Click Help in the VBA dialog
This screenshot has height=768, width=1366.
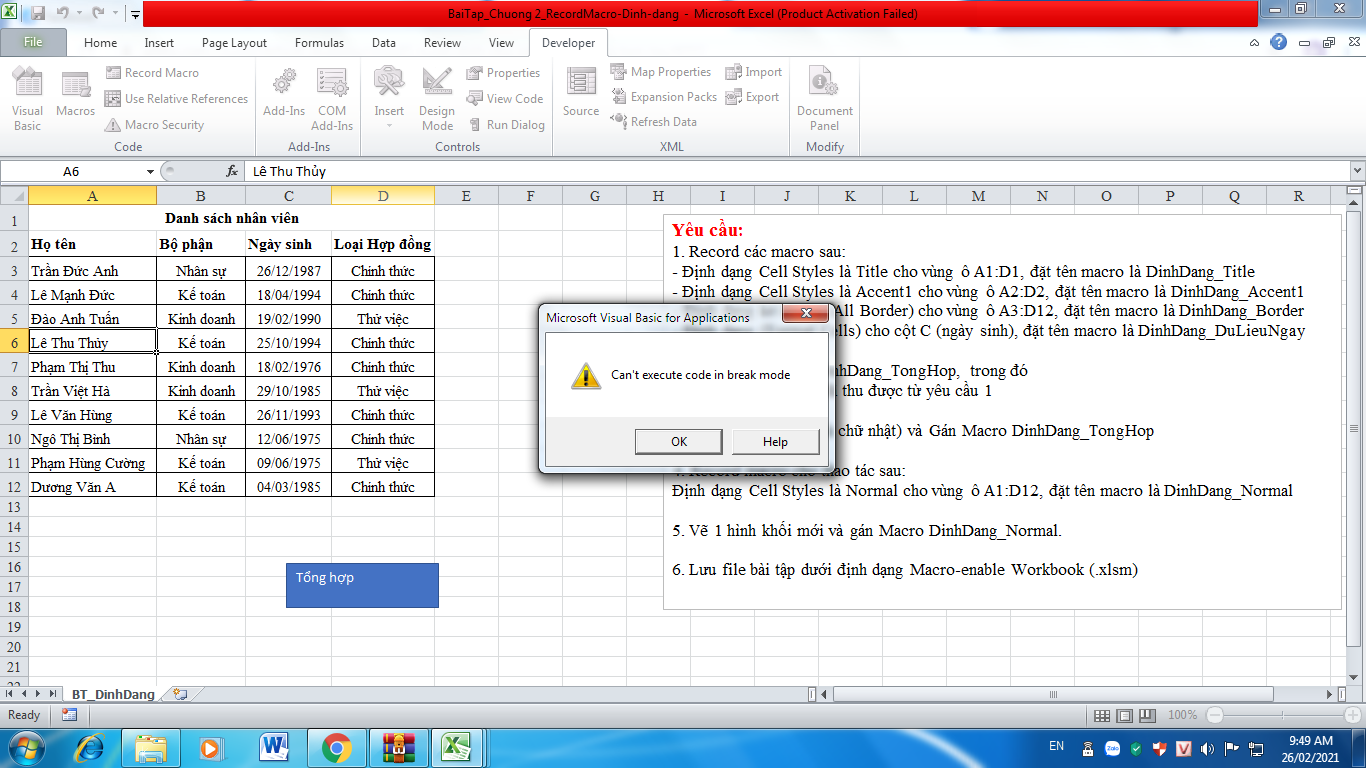775,442
